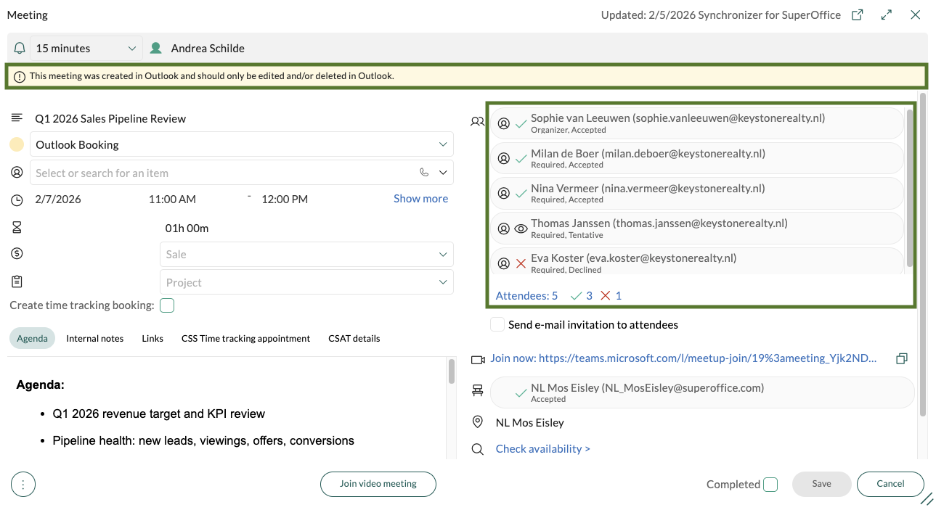Click the Join video meeting button
The height and width of the screenshot is (510, 936).
coord(378,484)
